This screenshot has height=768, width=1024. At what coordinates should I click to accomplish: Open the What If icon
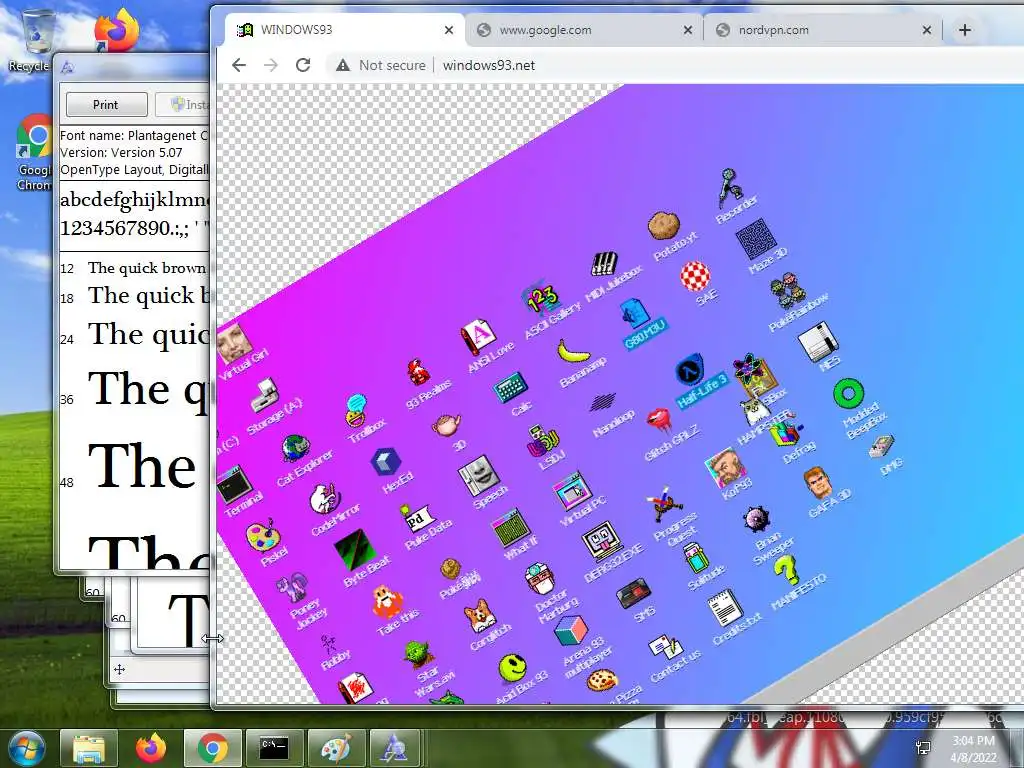click(x=512, y=528)
